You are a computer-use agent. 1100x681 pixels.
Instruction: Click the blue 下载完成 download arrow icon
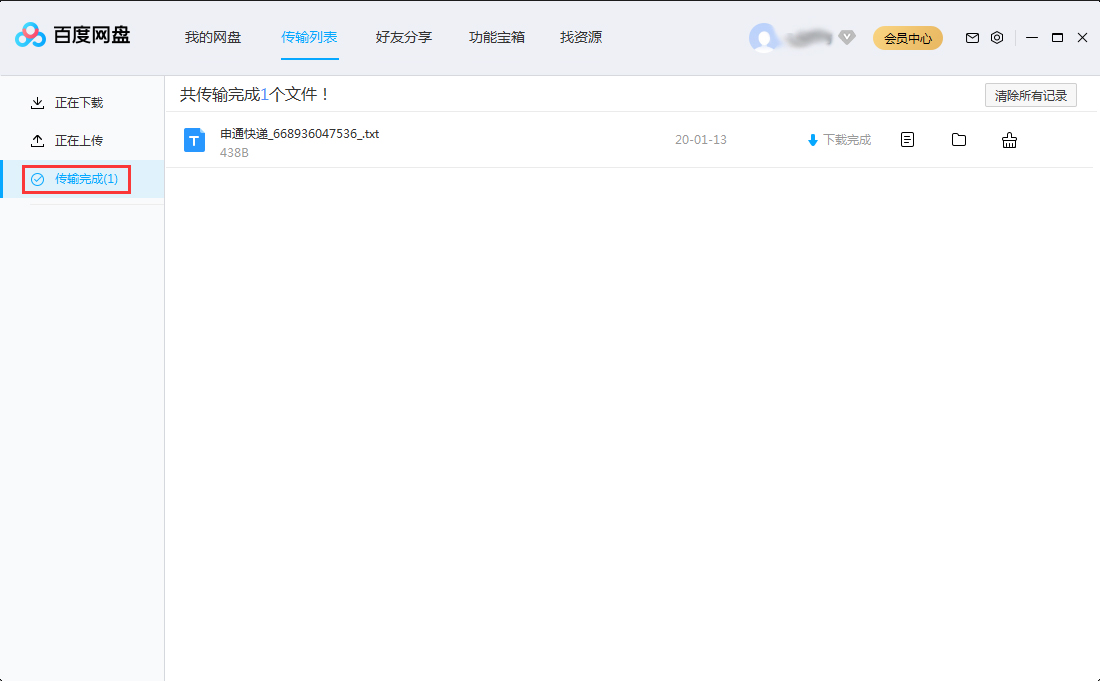click(813, 139)
